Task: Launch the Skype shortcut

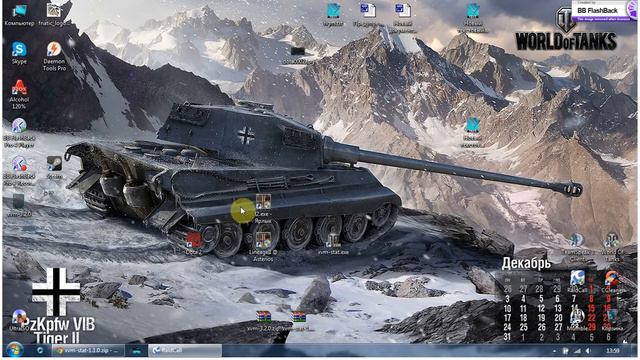Action: pos(19,53)
